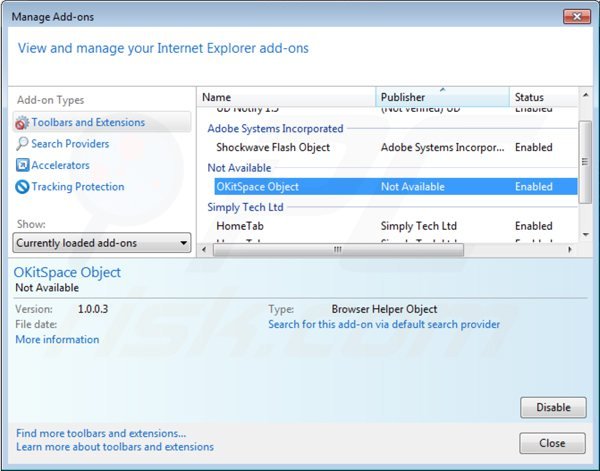Close the Manage Add-ons window
600x471 pixels.
[x=577, y=16]
